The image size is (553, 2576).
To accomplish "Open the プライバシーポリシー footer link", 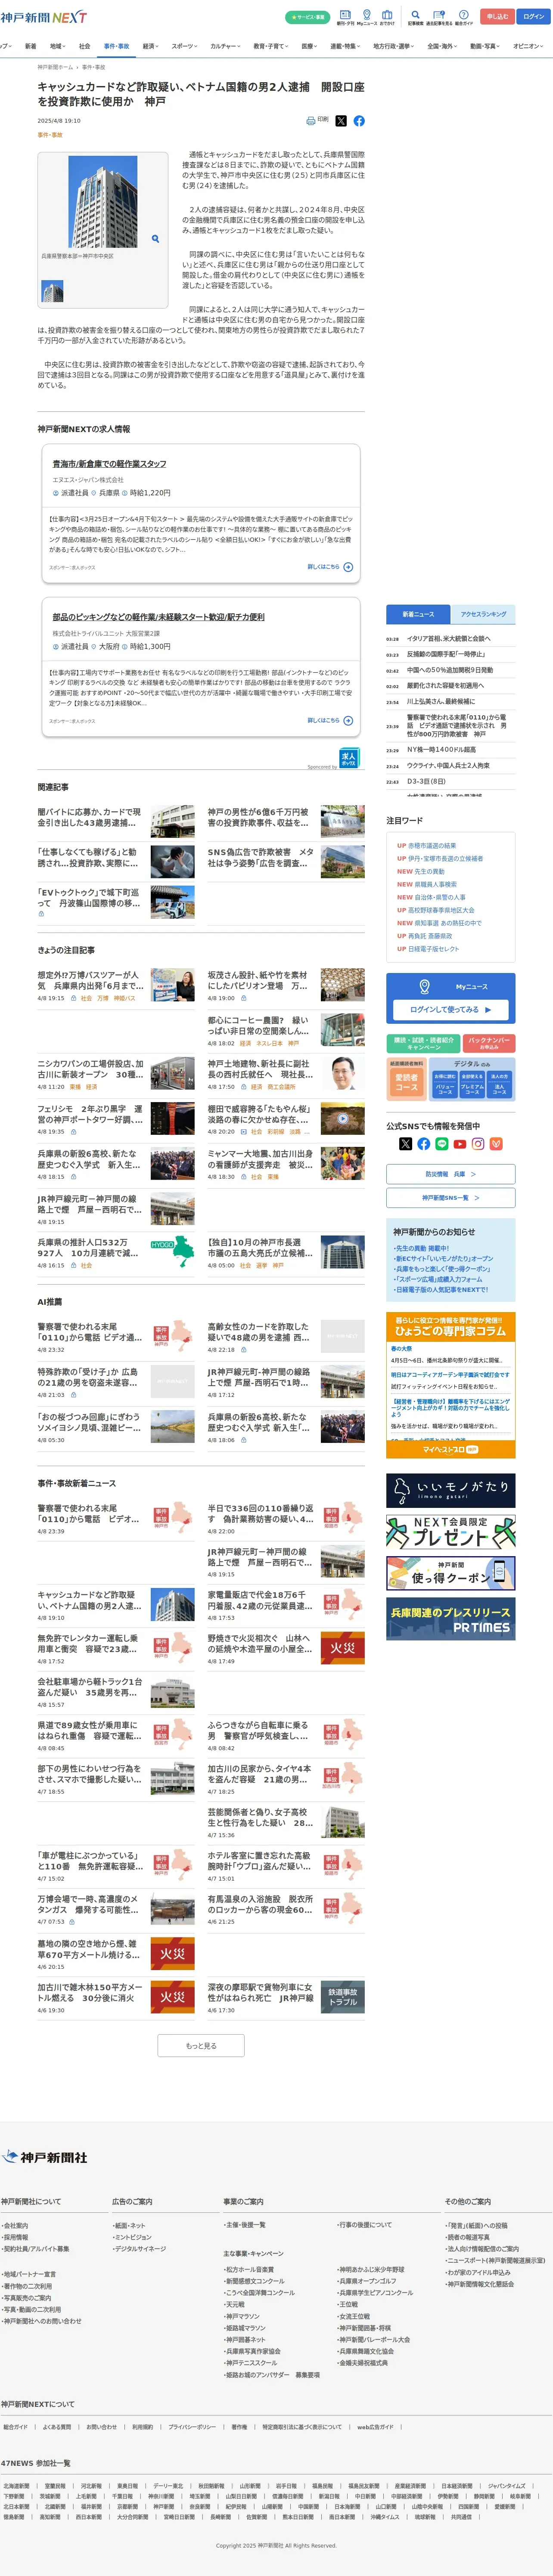I will 192,2427.
